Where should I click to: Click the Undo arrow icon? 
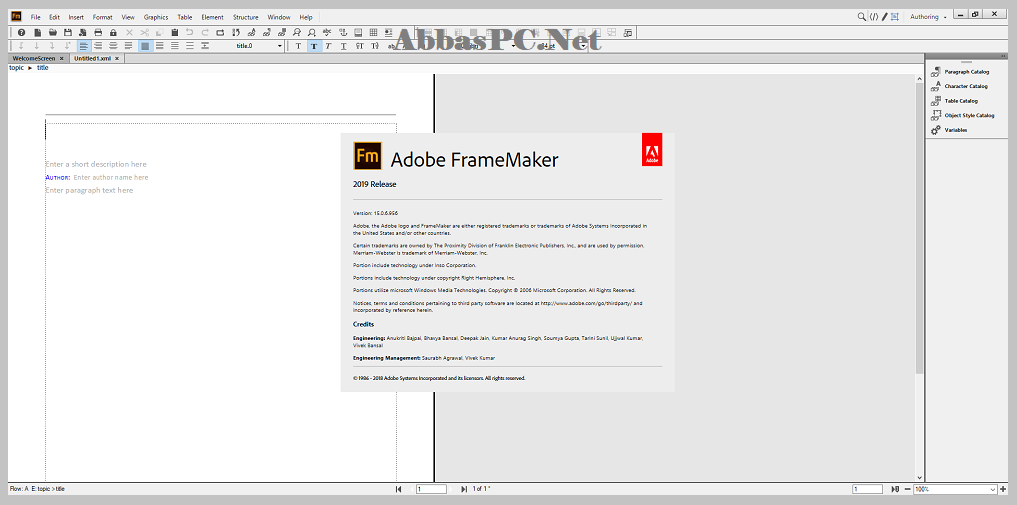(x=189, y=32)
